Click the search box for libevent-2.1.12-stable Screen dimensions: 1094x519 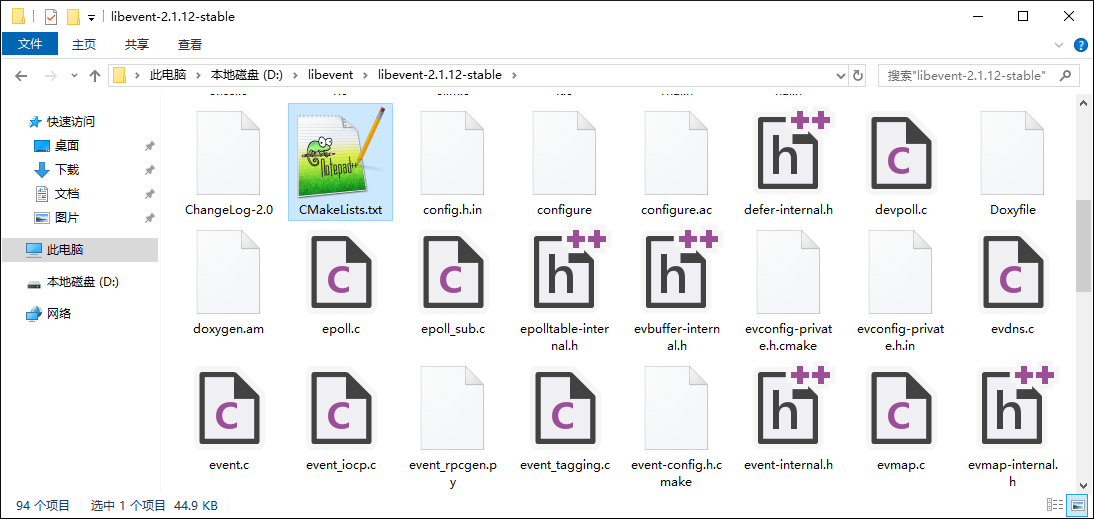click(x=970, y=75)
